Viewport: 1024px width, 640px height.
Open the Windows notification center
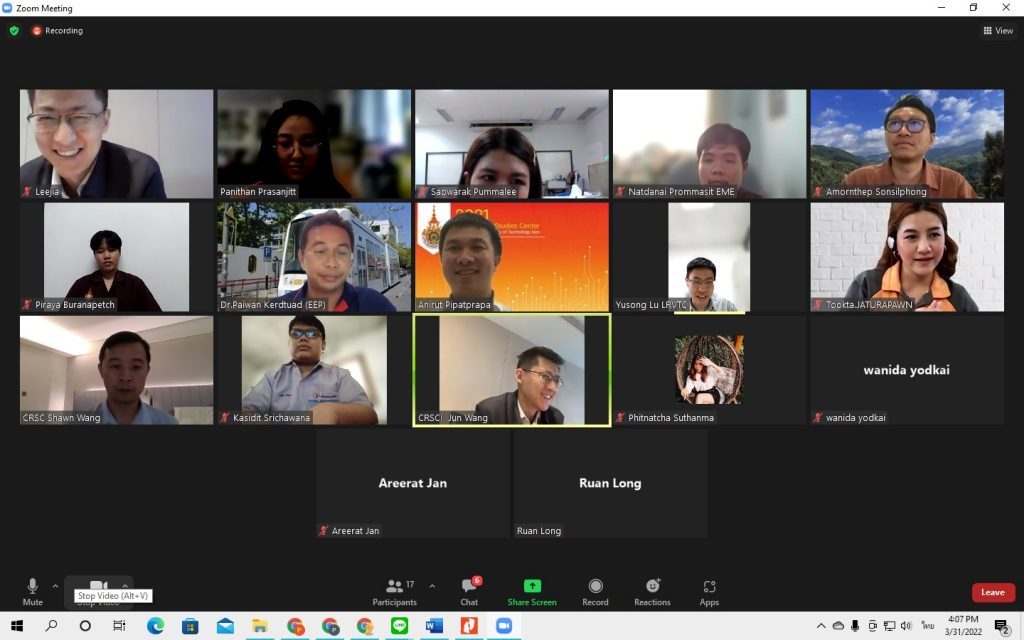click(x=1001, y=626)
